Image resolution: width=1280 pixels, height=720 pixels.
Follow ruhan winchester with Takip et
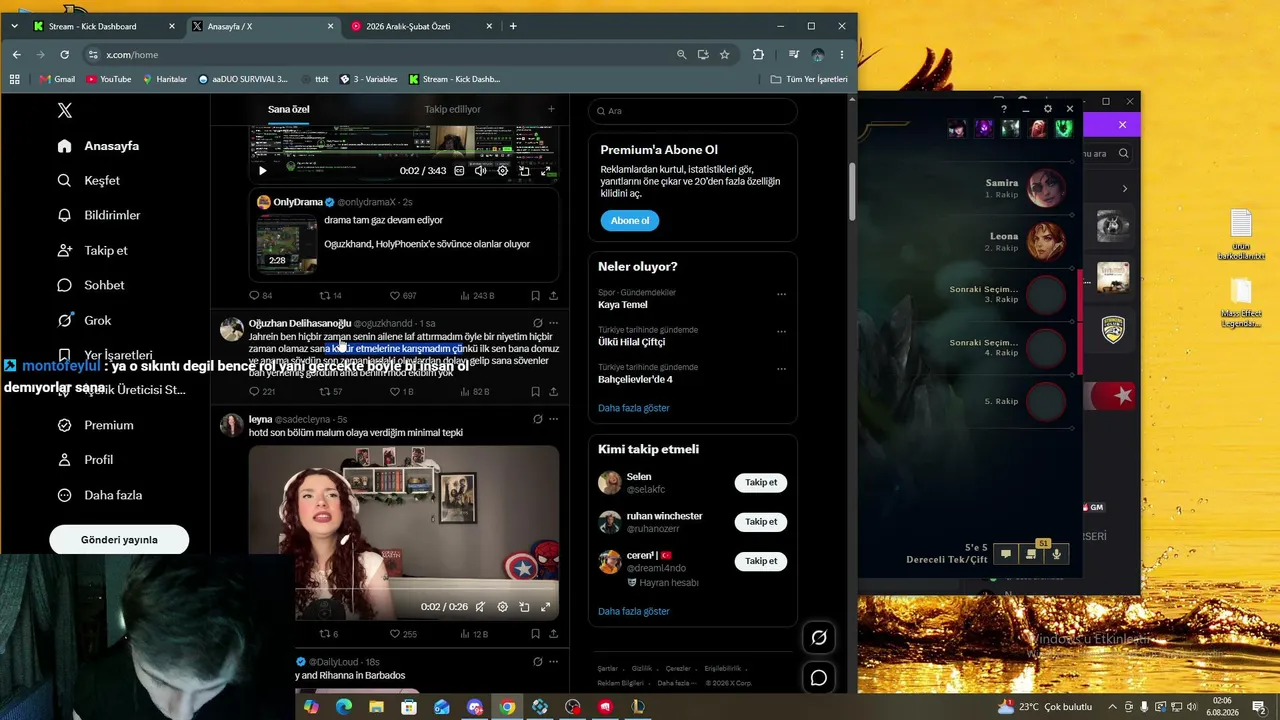pyautogui.click(x=761, y=522)
